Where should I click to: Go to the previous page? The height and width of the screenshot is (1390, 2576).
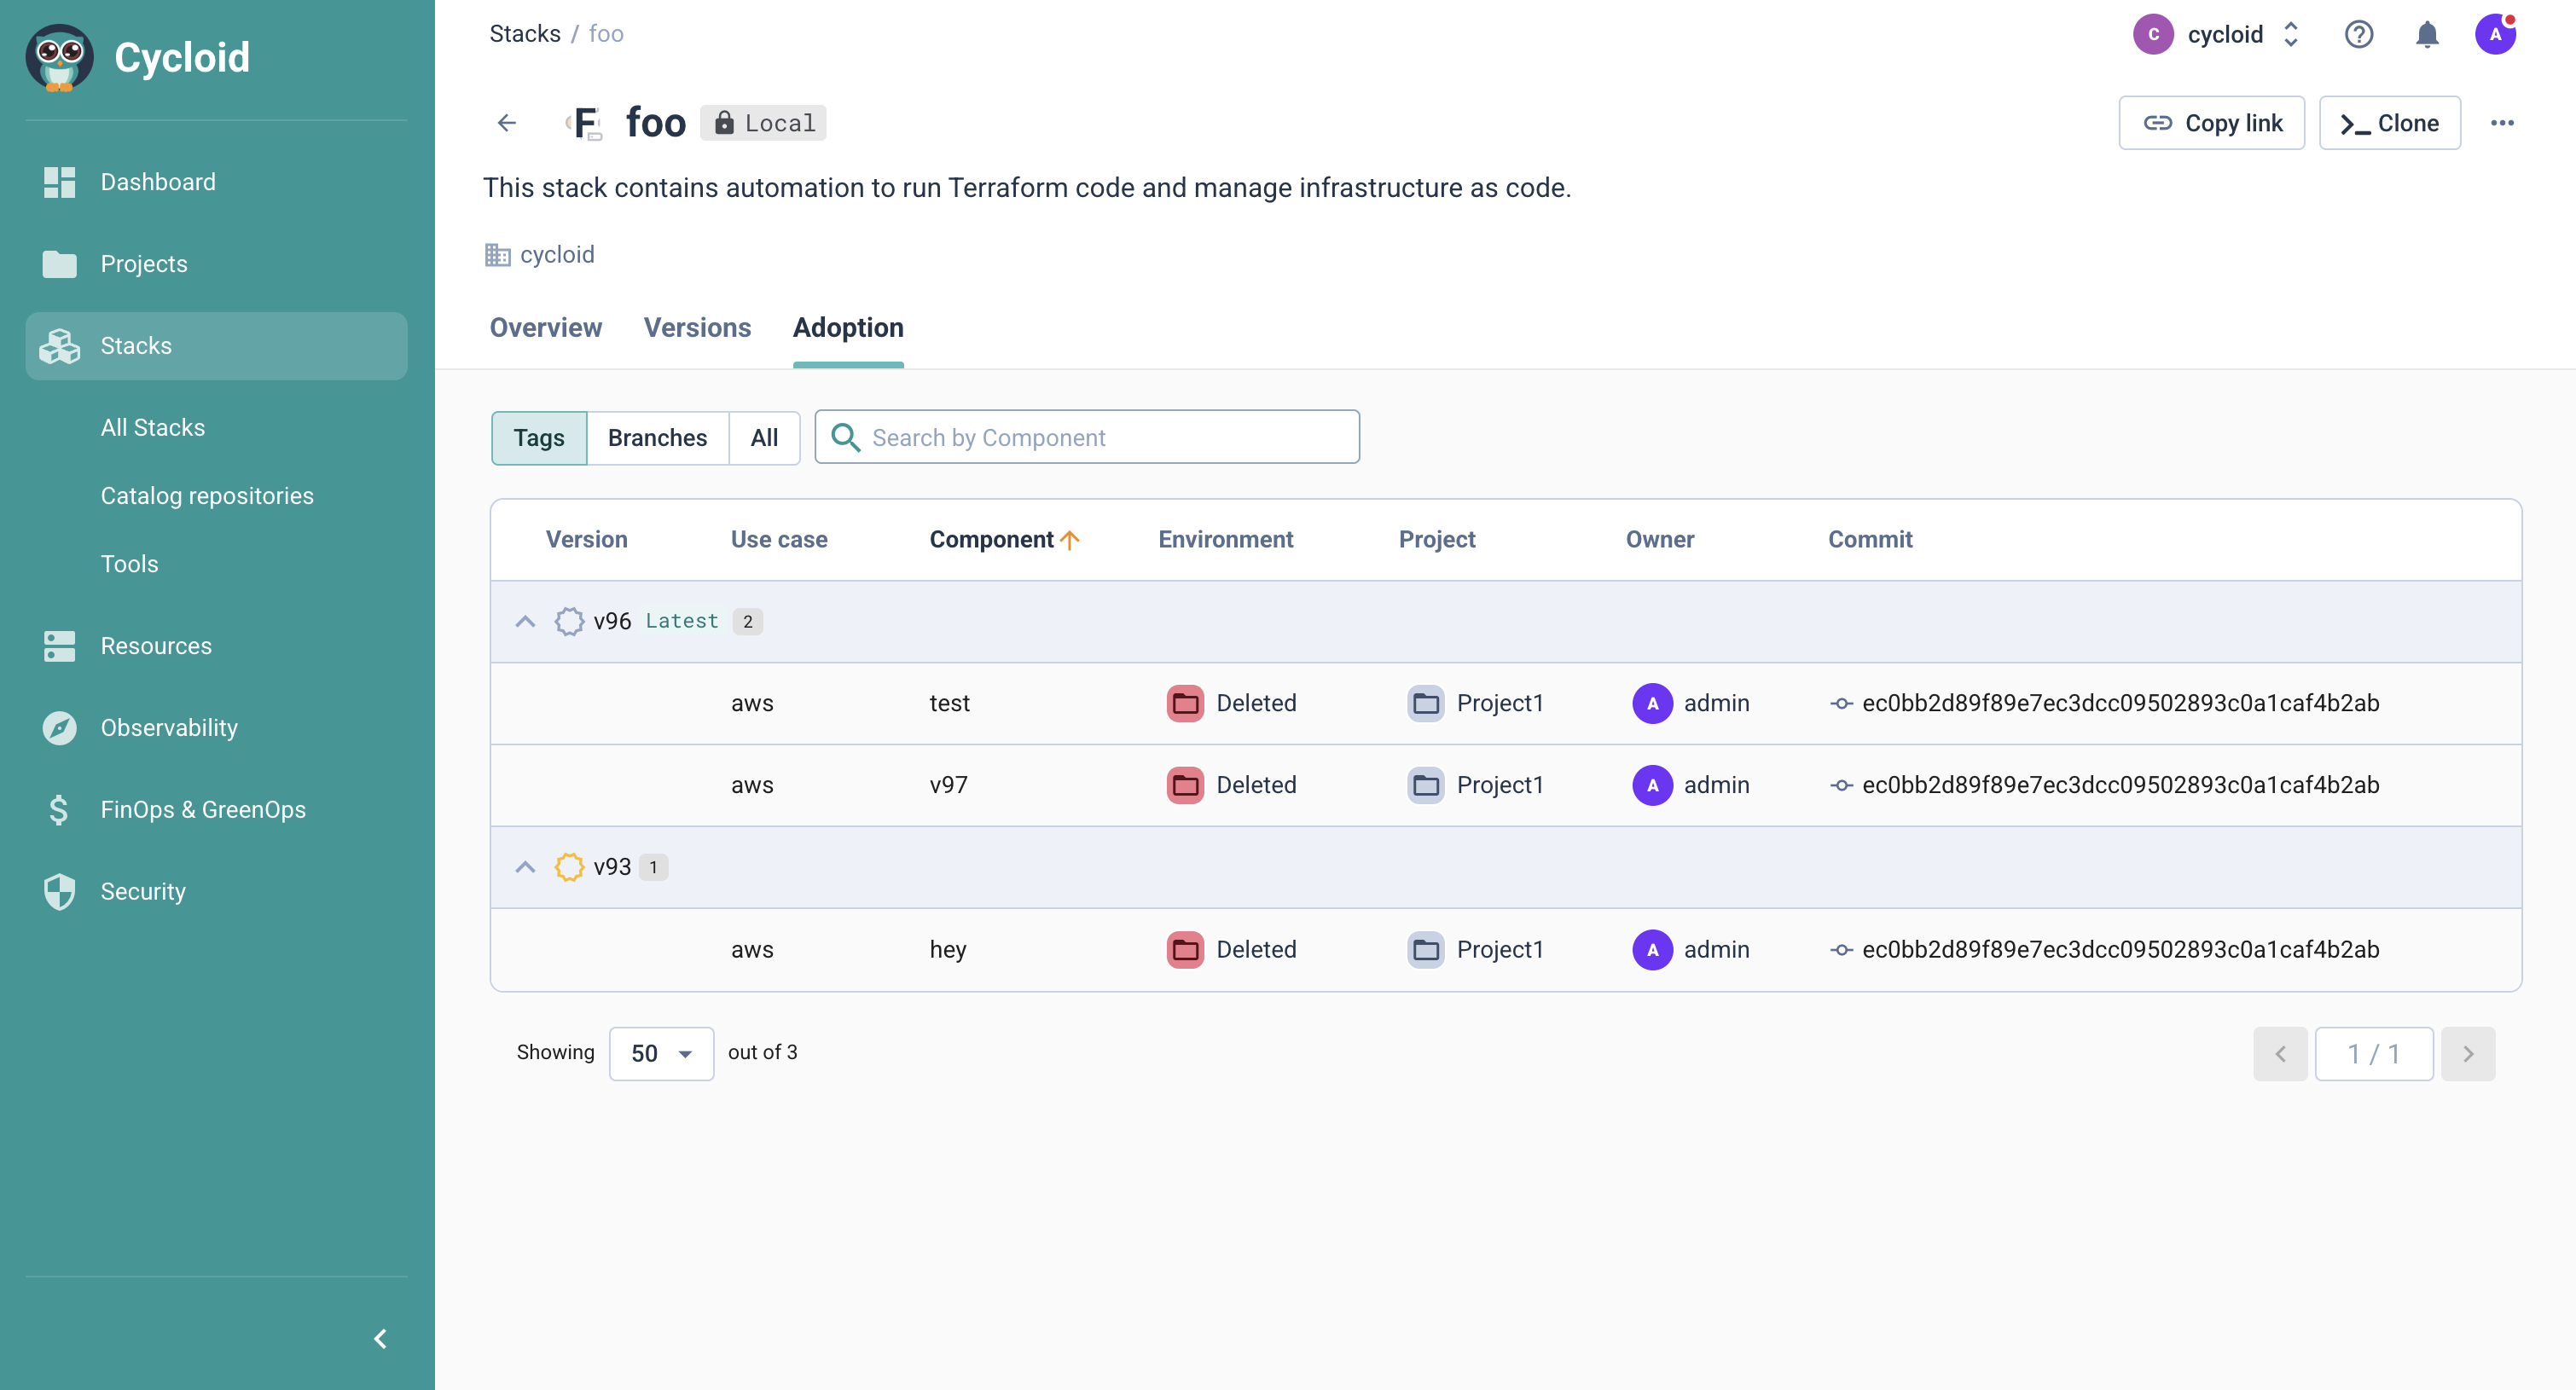[2280, 1053]
